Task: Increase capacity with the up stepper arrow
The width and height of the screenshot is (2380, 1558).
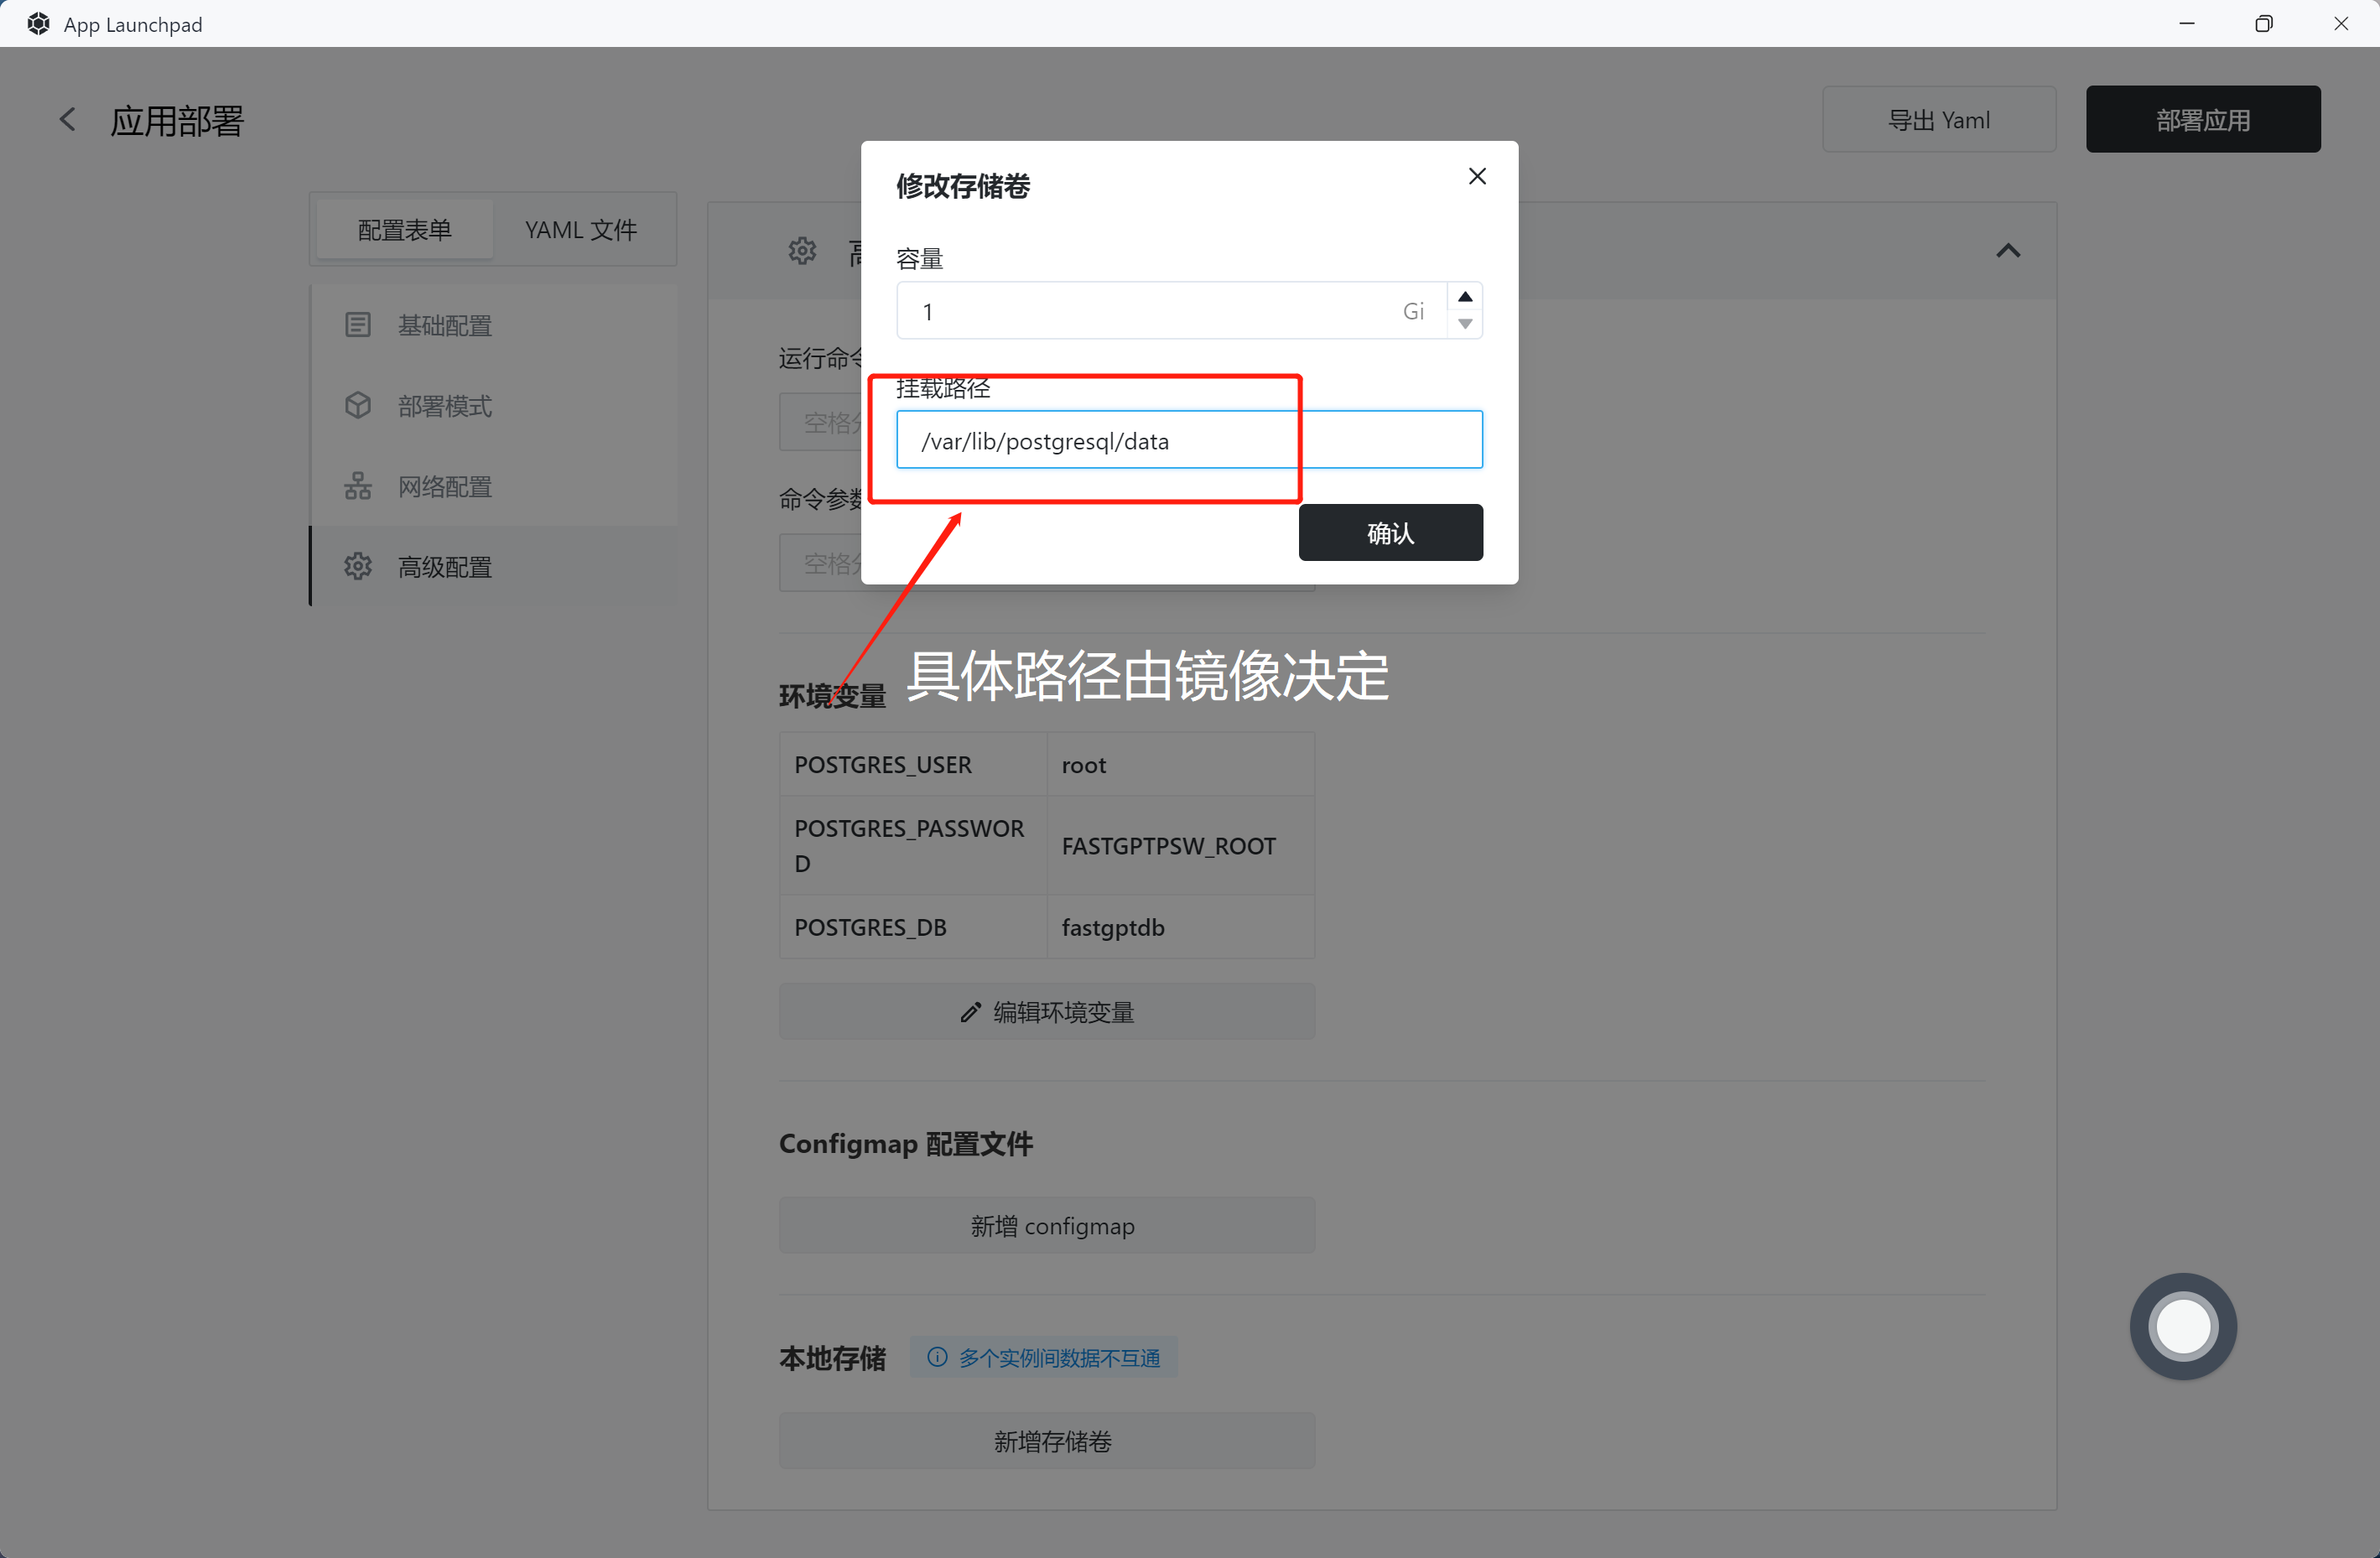Action: (x=1465, y=296)
